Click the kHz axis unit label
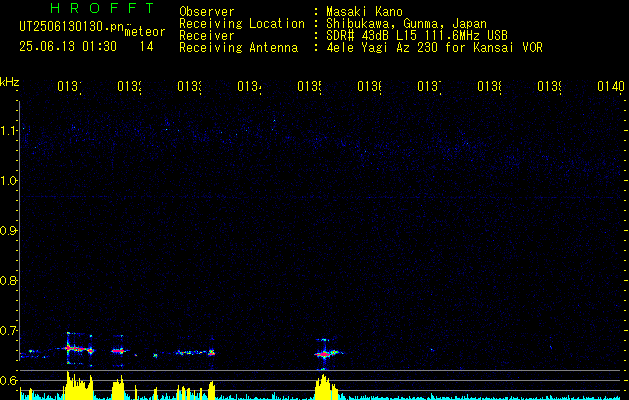Image resolution: width=629 pixels, height=400 pixels. [x=10, y=81]
